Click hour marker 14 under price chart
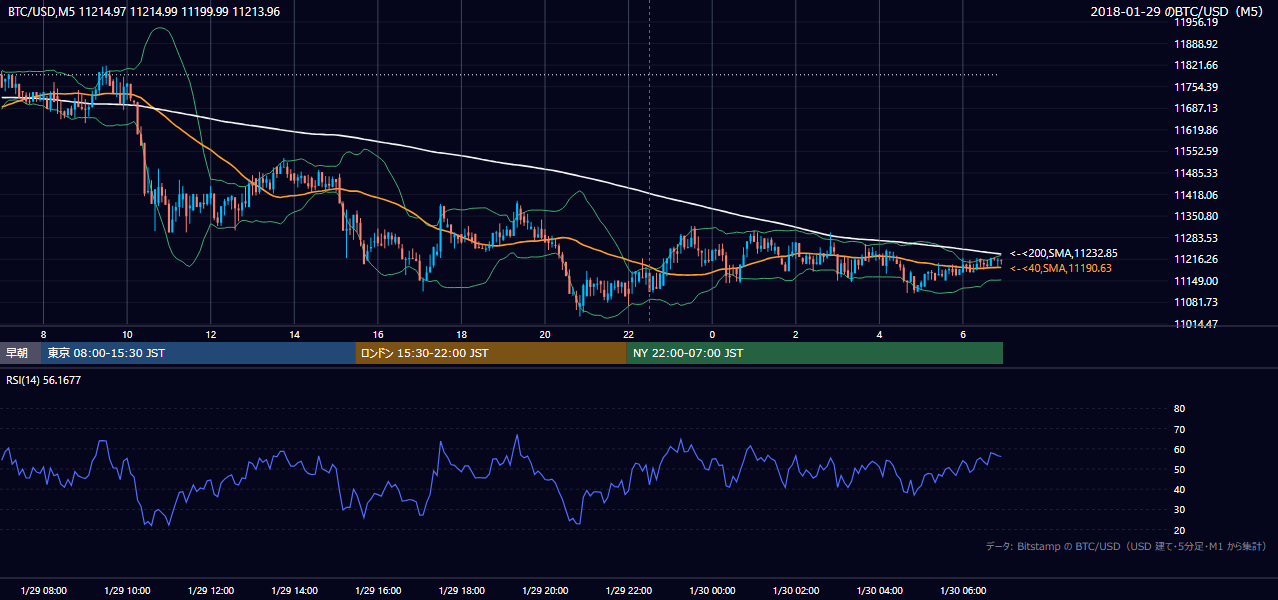This screenshot has height=600, width=1278. 294,334
